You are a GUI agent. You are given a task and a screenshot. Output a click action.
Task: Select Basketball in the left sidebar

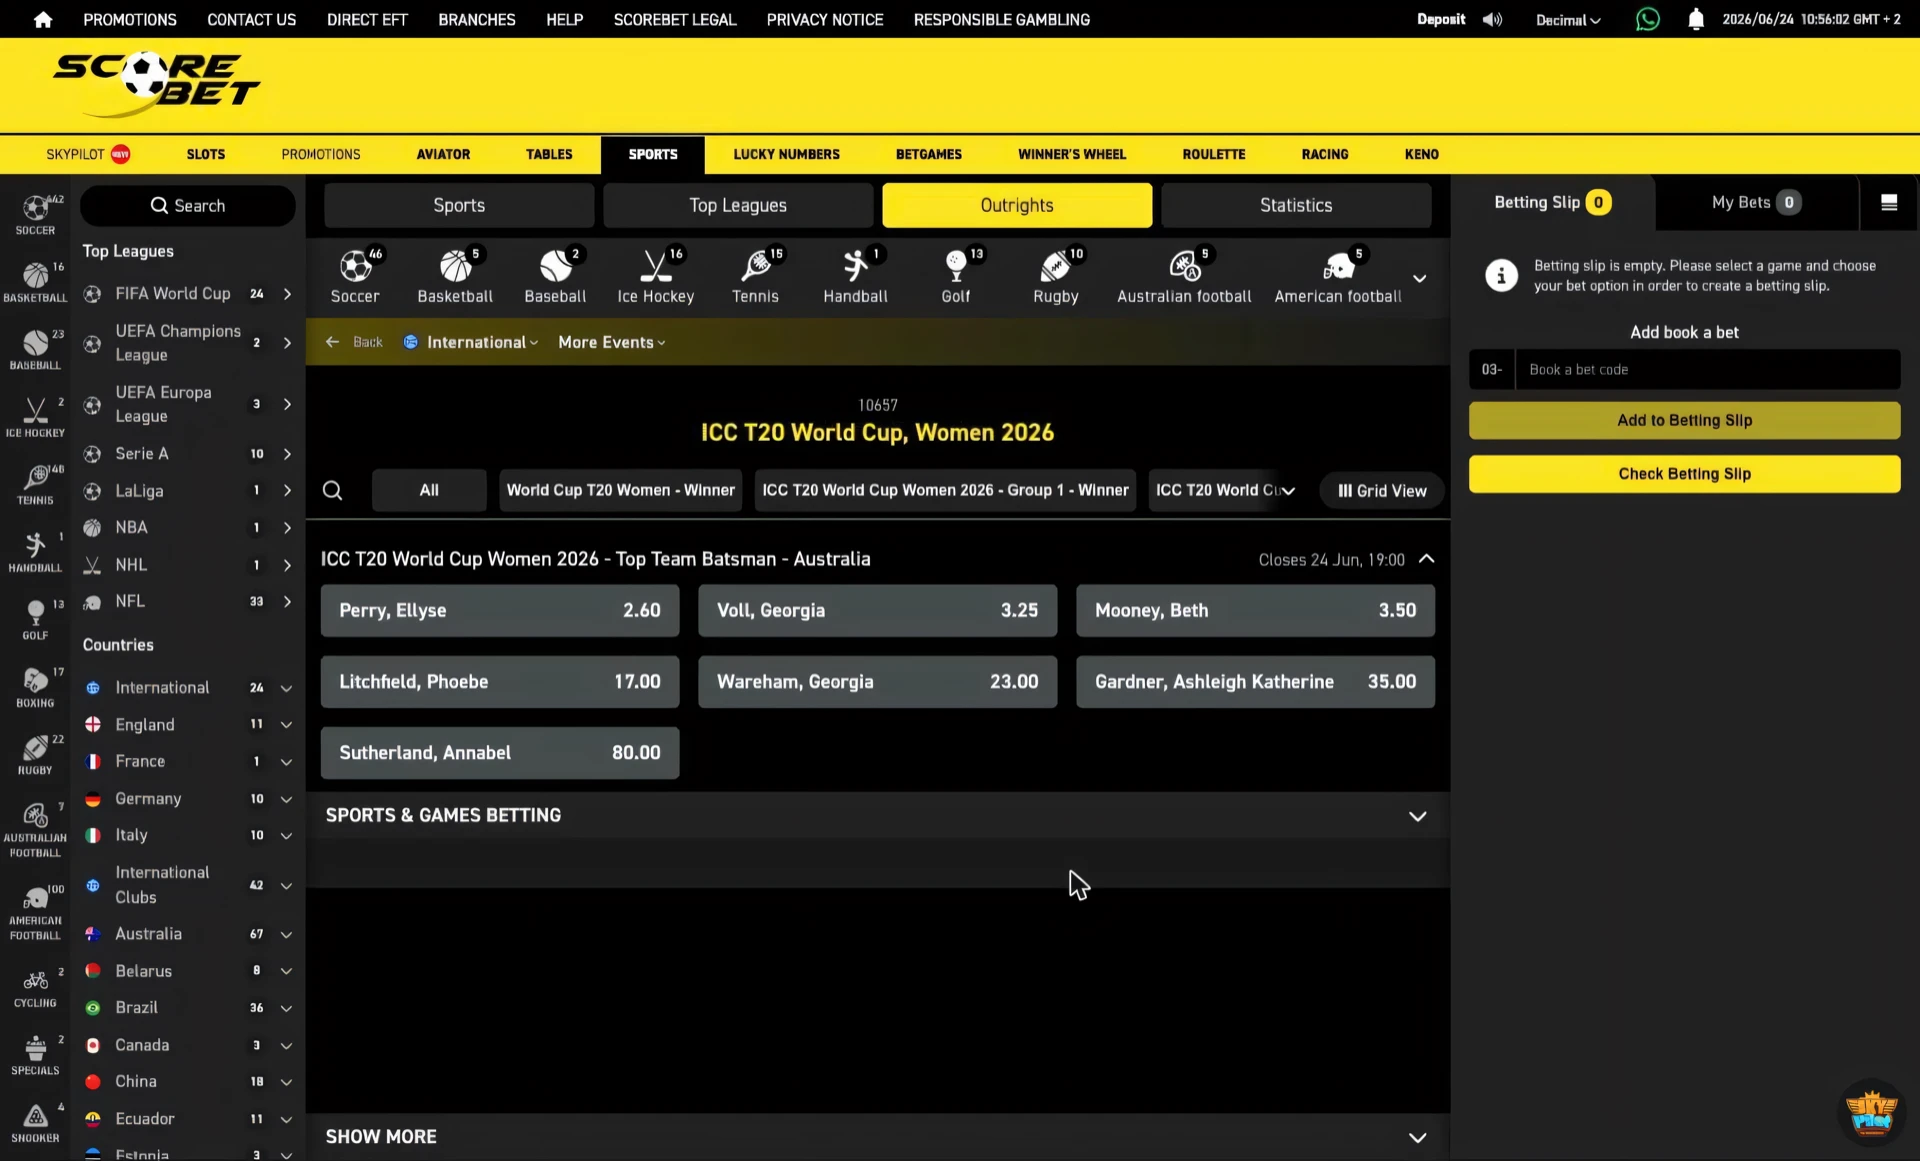pos(35,282)
